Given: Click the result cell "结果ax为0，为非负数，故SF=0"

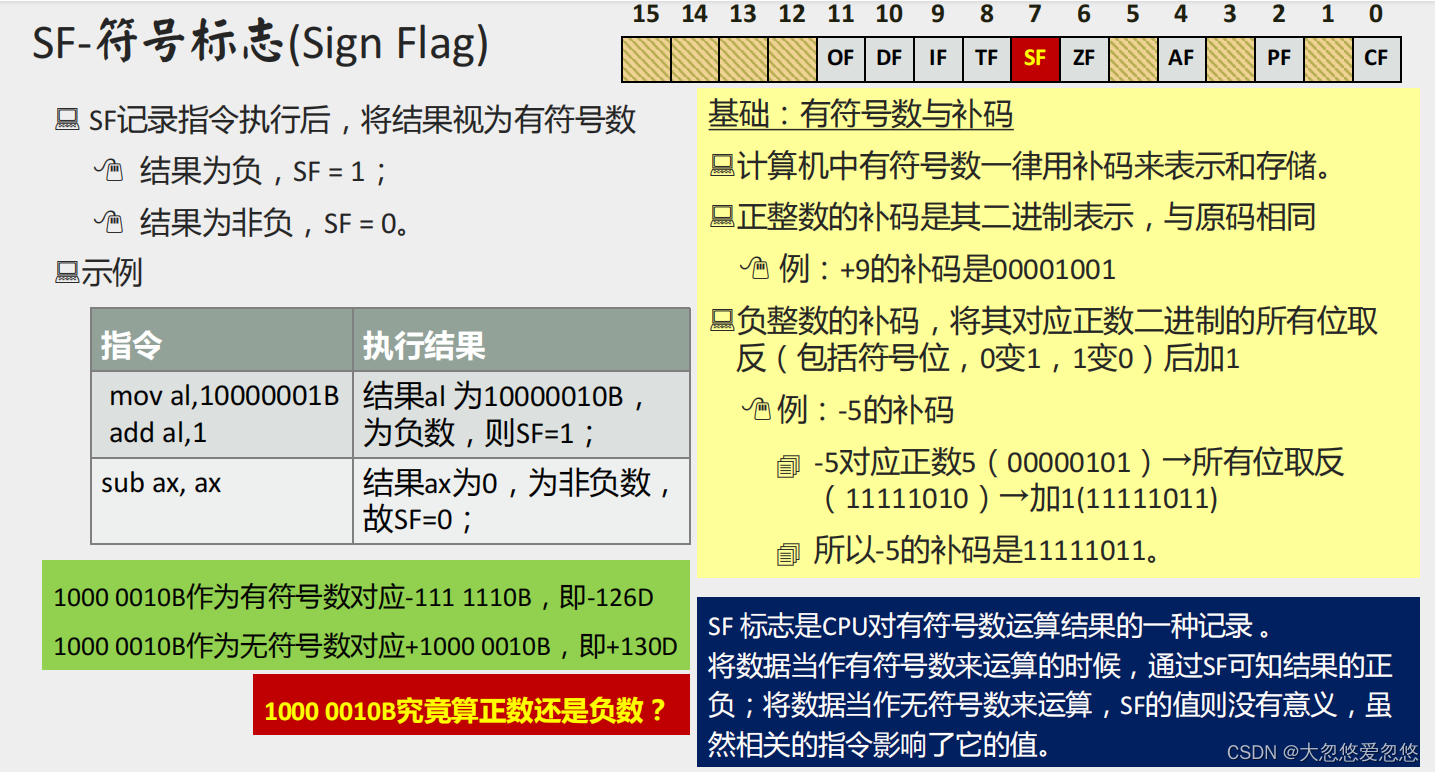Looking at the screenshot, I should pos(521,501).
